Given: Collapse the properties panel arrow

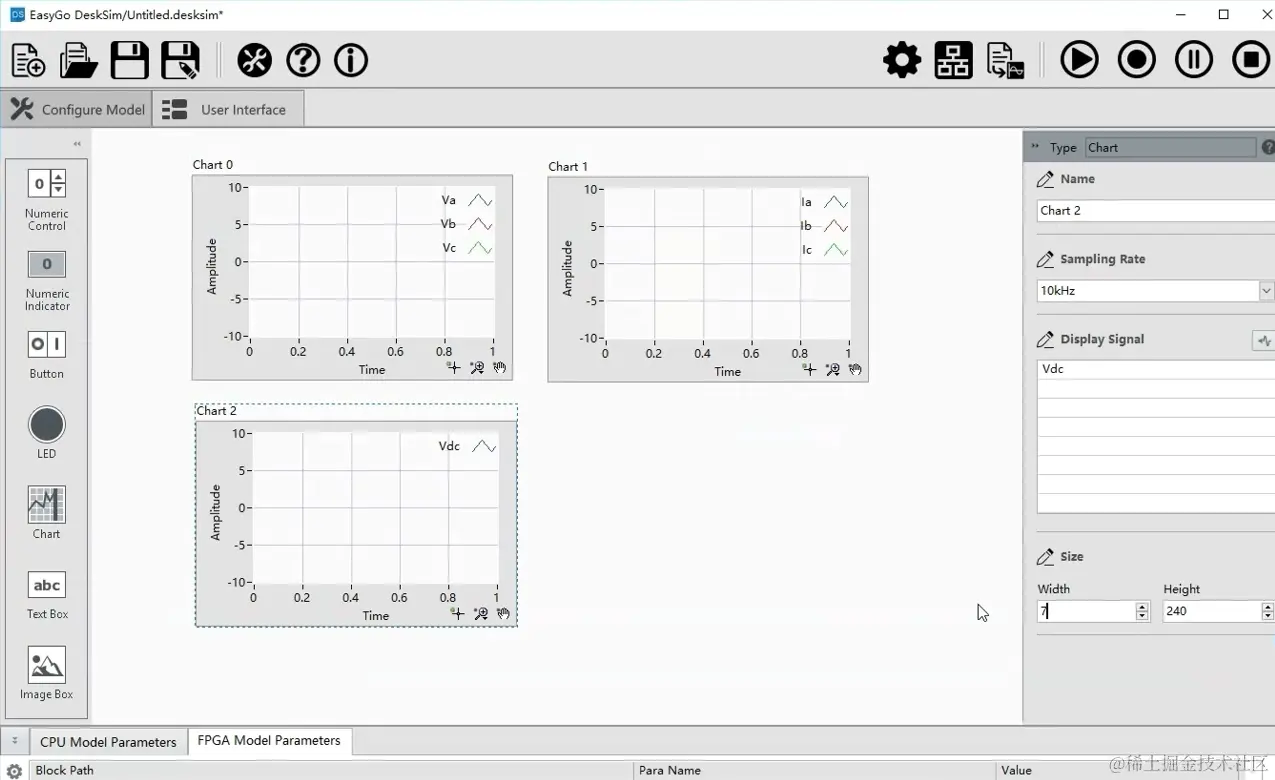Looking at the screenshot, I should pos(1035,146).
